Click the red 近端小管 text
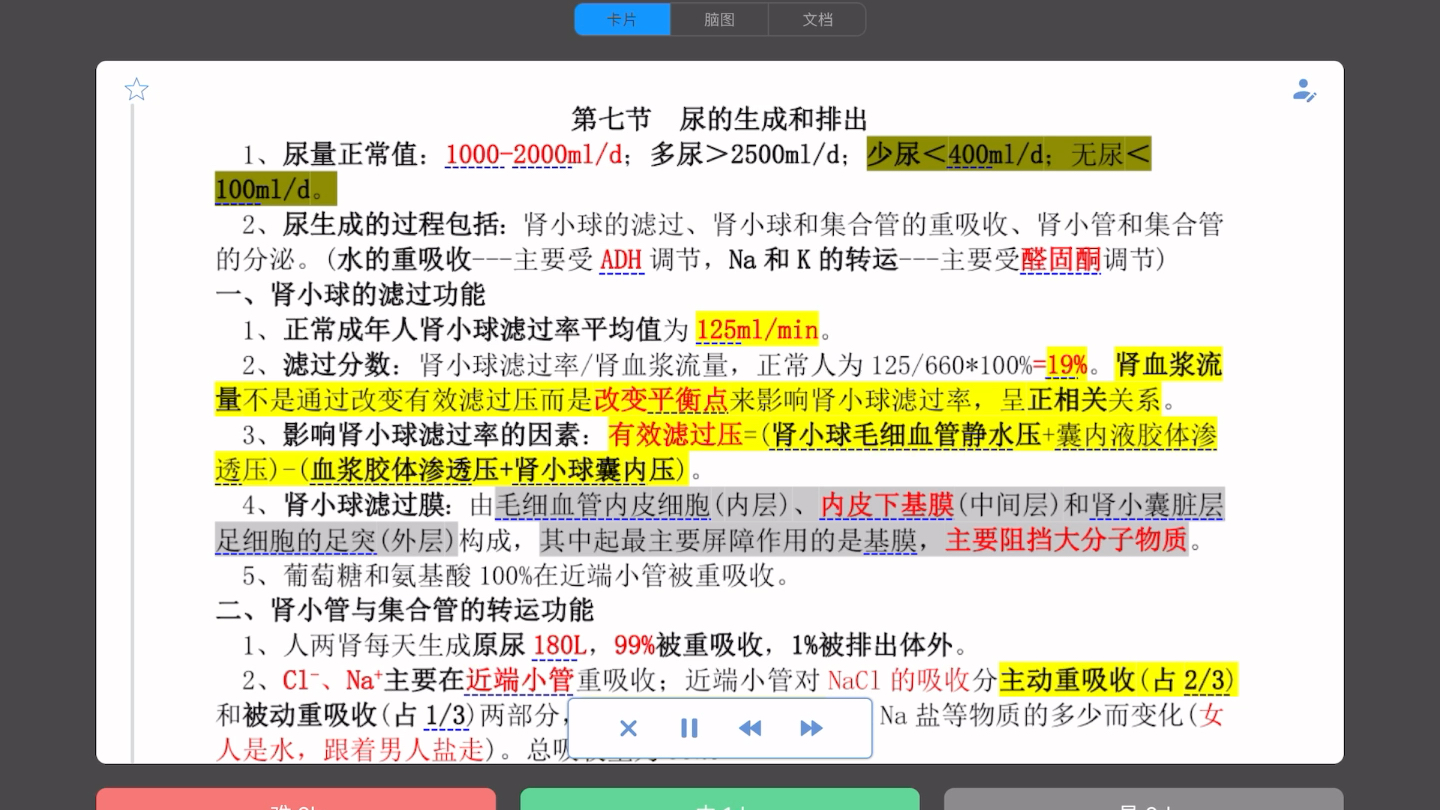 tap(520, 681)
